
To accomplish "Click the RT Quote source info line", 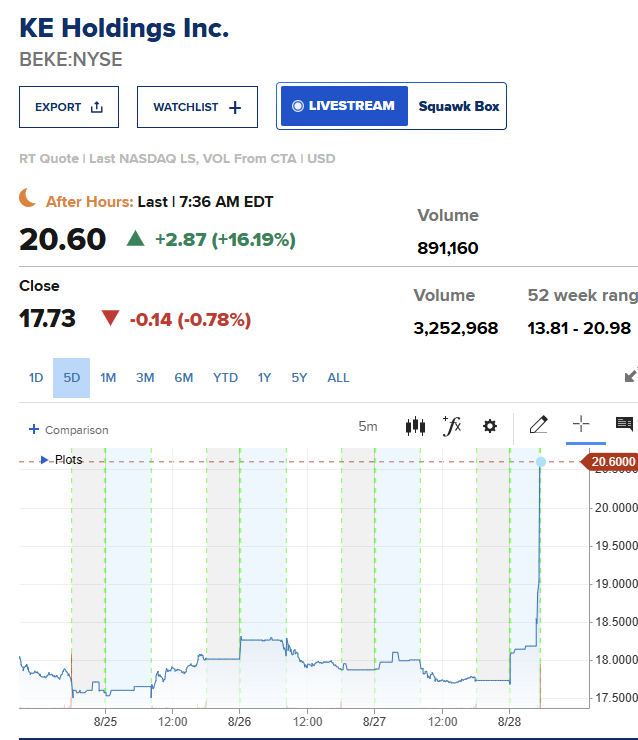I will 177,159.
